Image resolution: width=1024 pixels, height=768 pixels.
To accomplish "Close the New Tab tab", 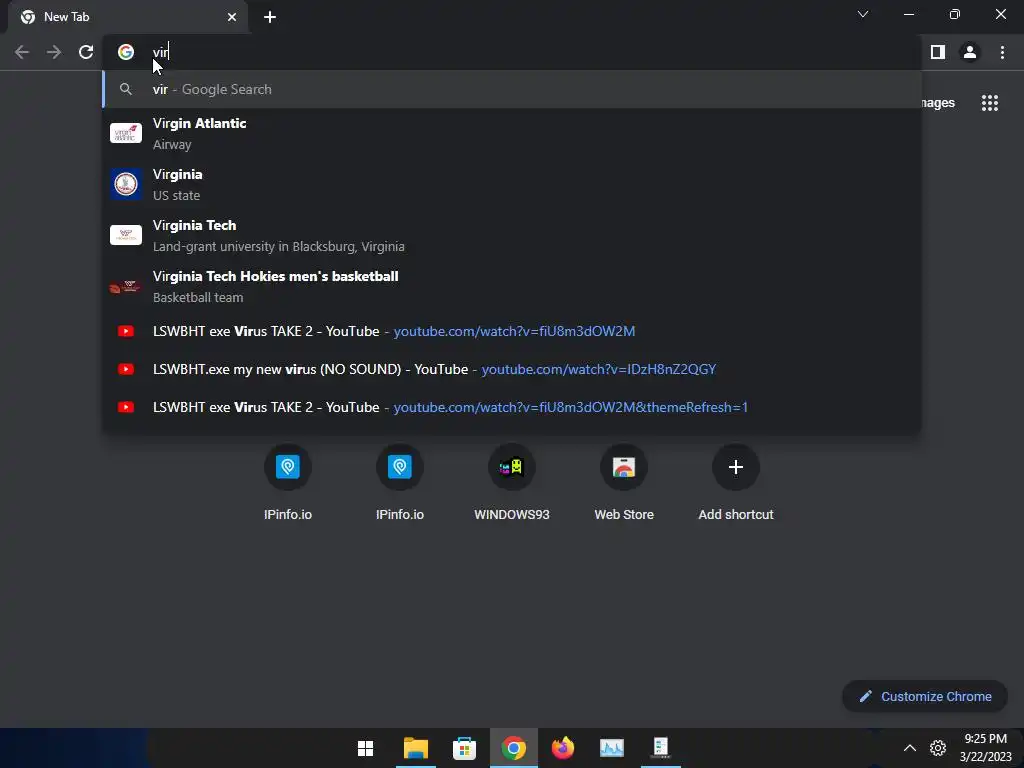I will pos(232,17).
